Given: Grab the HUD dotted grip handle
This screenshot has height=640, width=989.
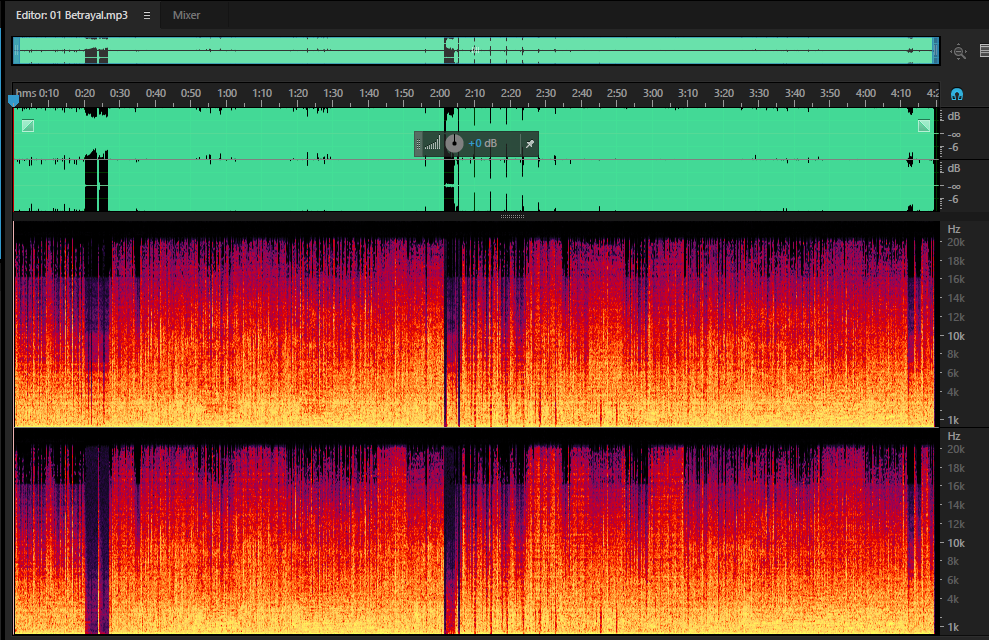Looking at the screenshot, I should pos(418,144).
